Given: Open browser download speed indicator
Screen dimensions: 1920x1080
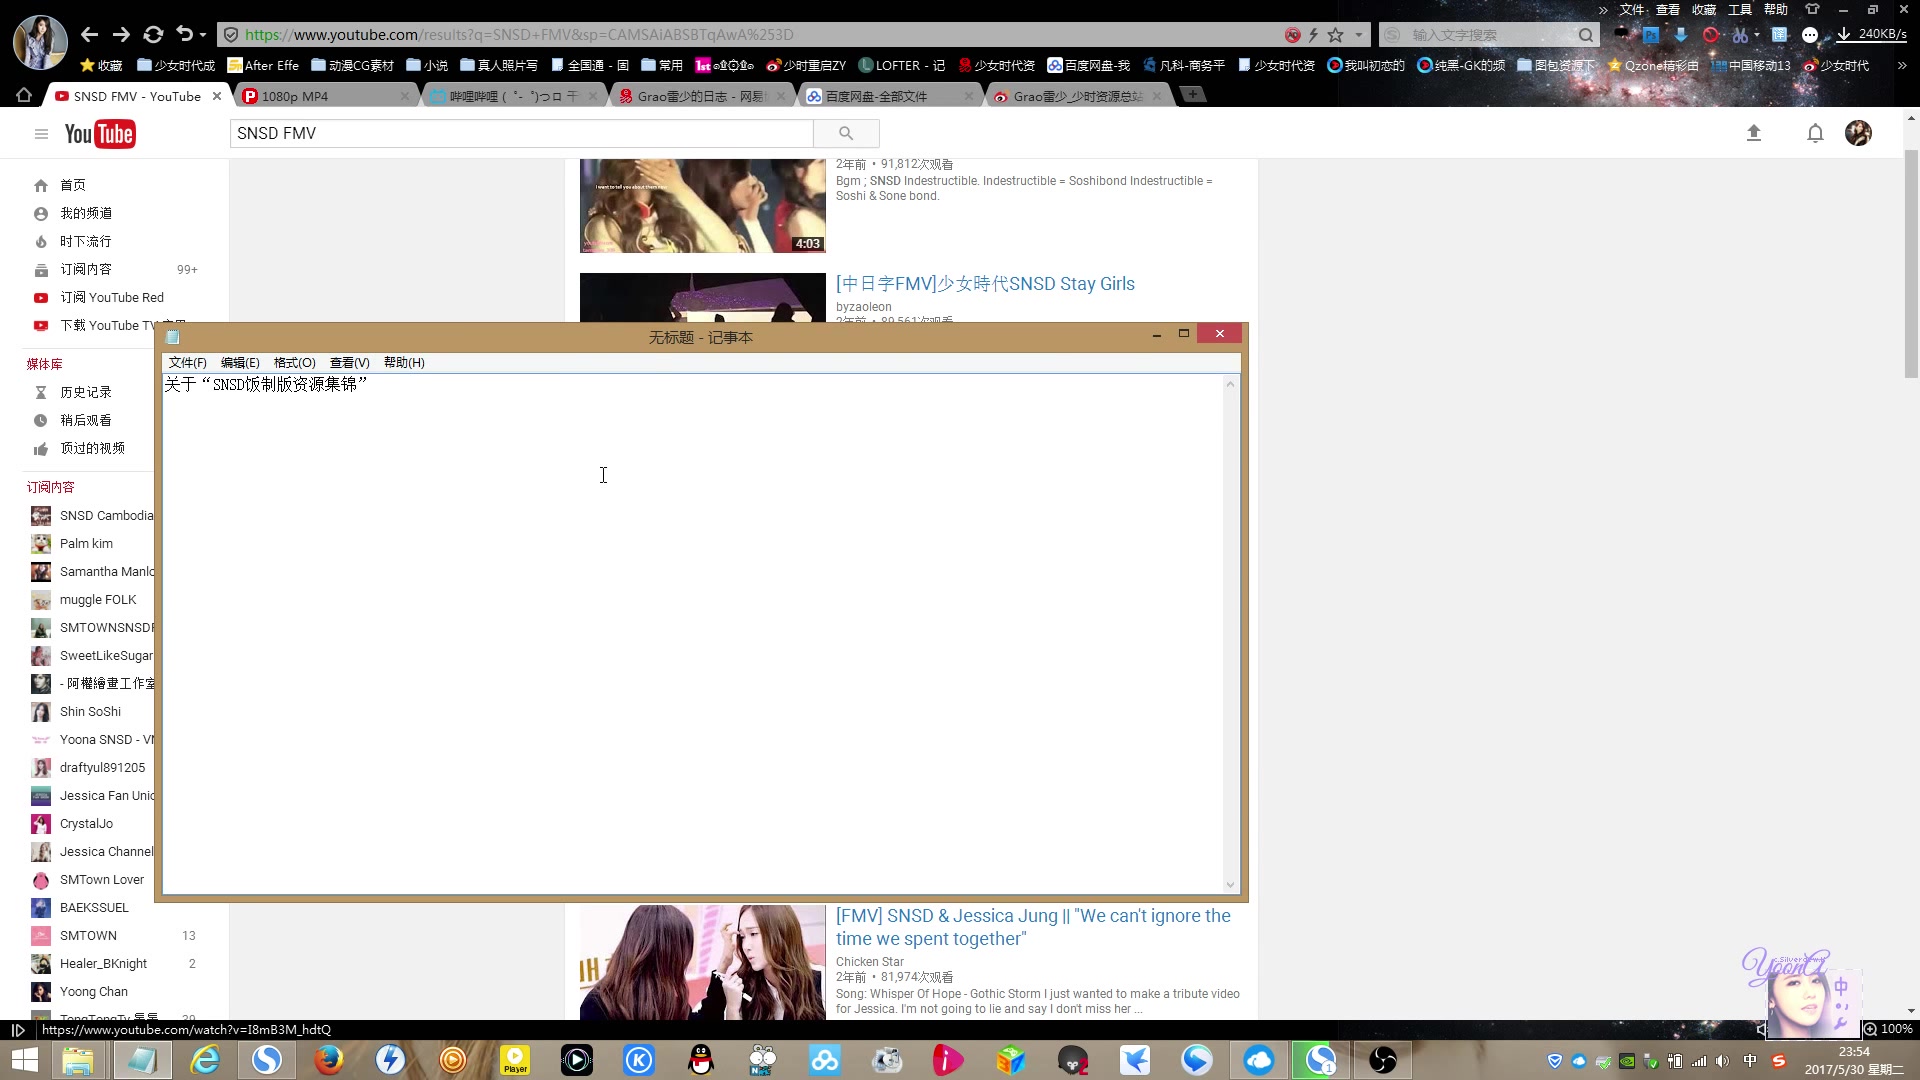Looking at the screenshot, I should pyautogui.click(x=1873, y=34).
